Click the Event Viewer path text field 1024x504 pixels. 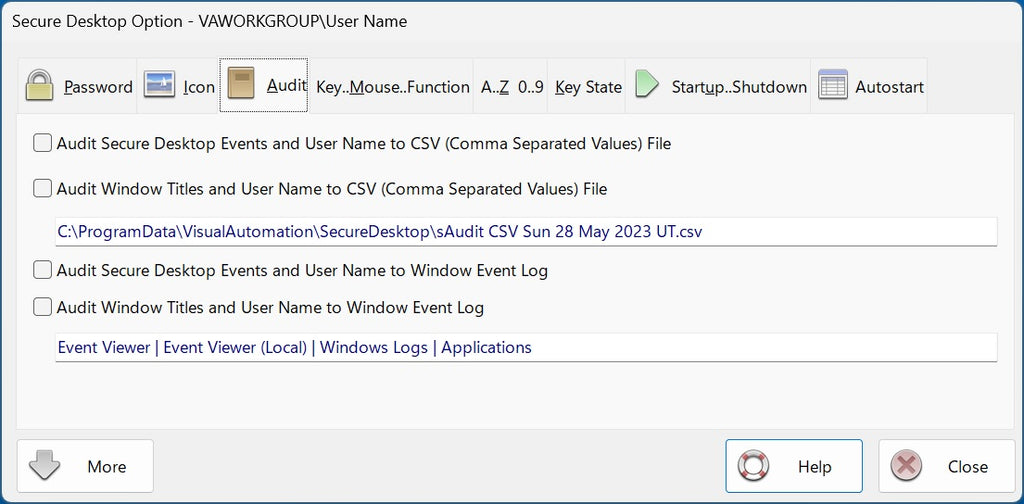pos(526,348)
